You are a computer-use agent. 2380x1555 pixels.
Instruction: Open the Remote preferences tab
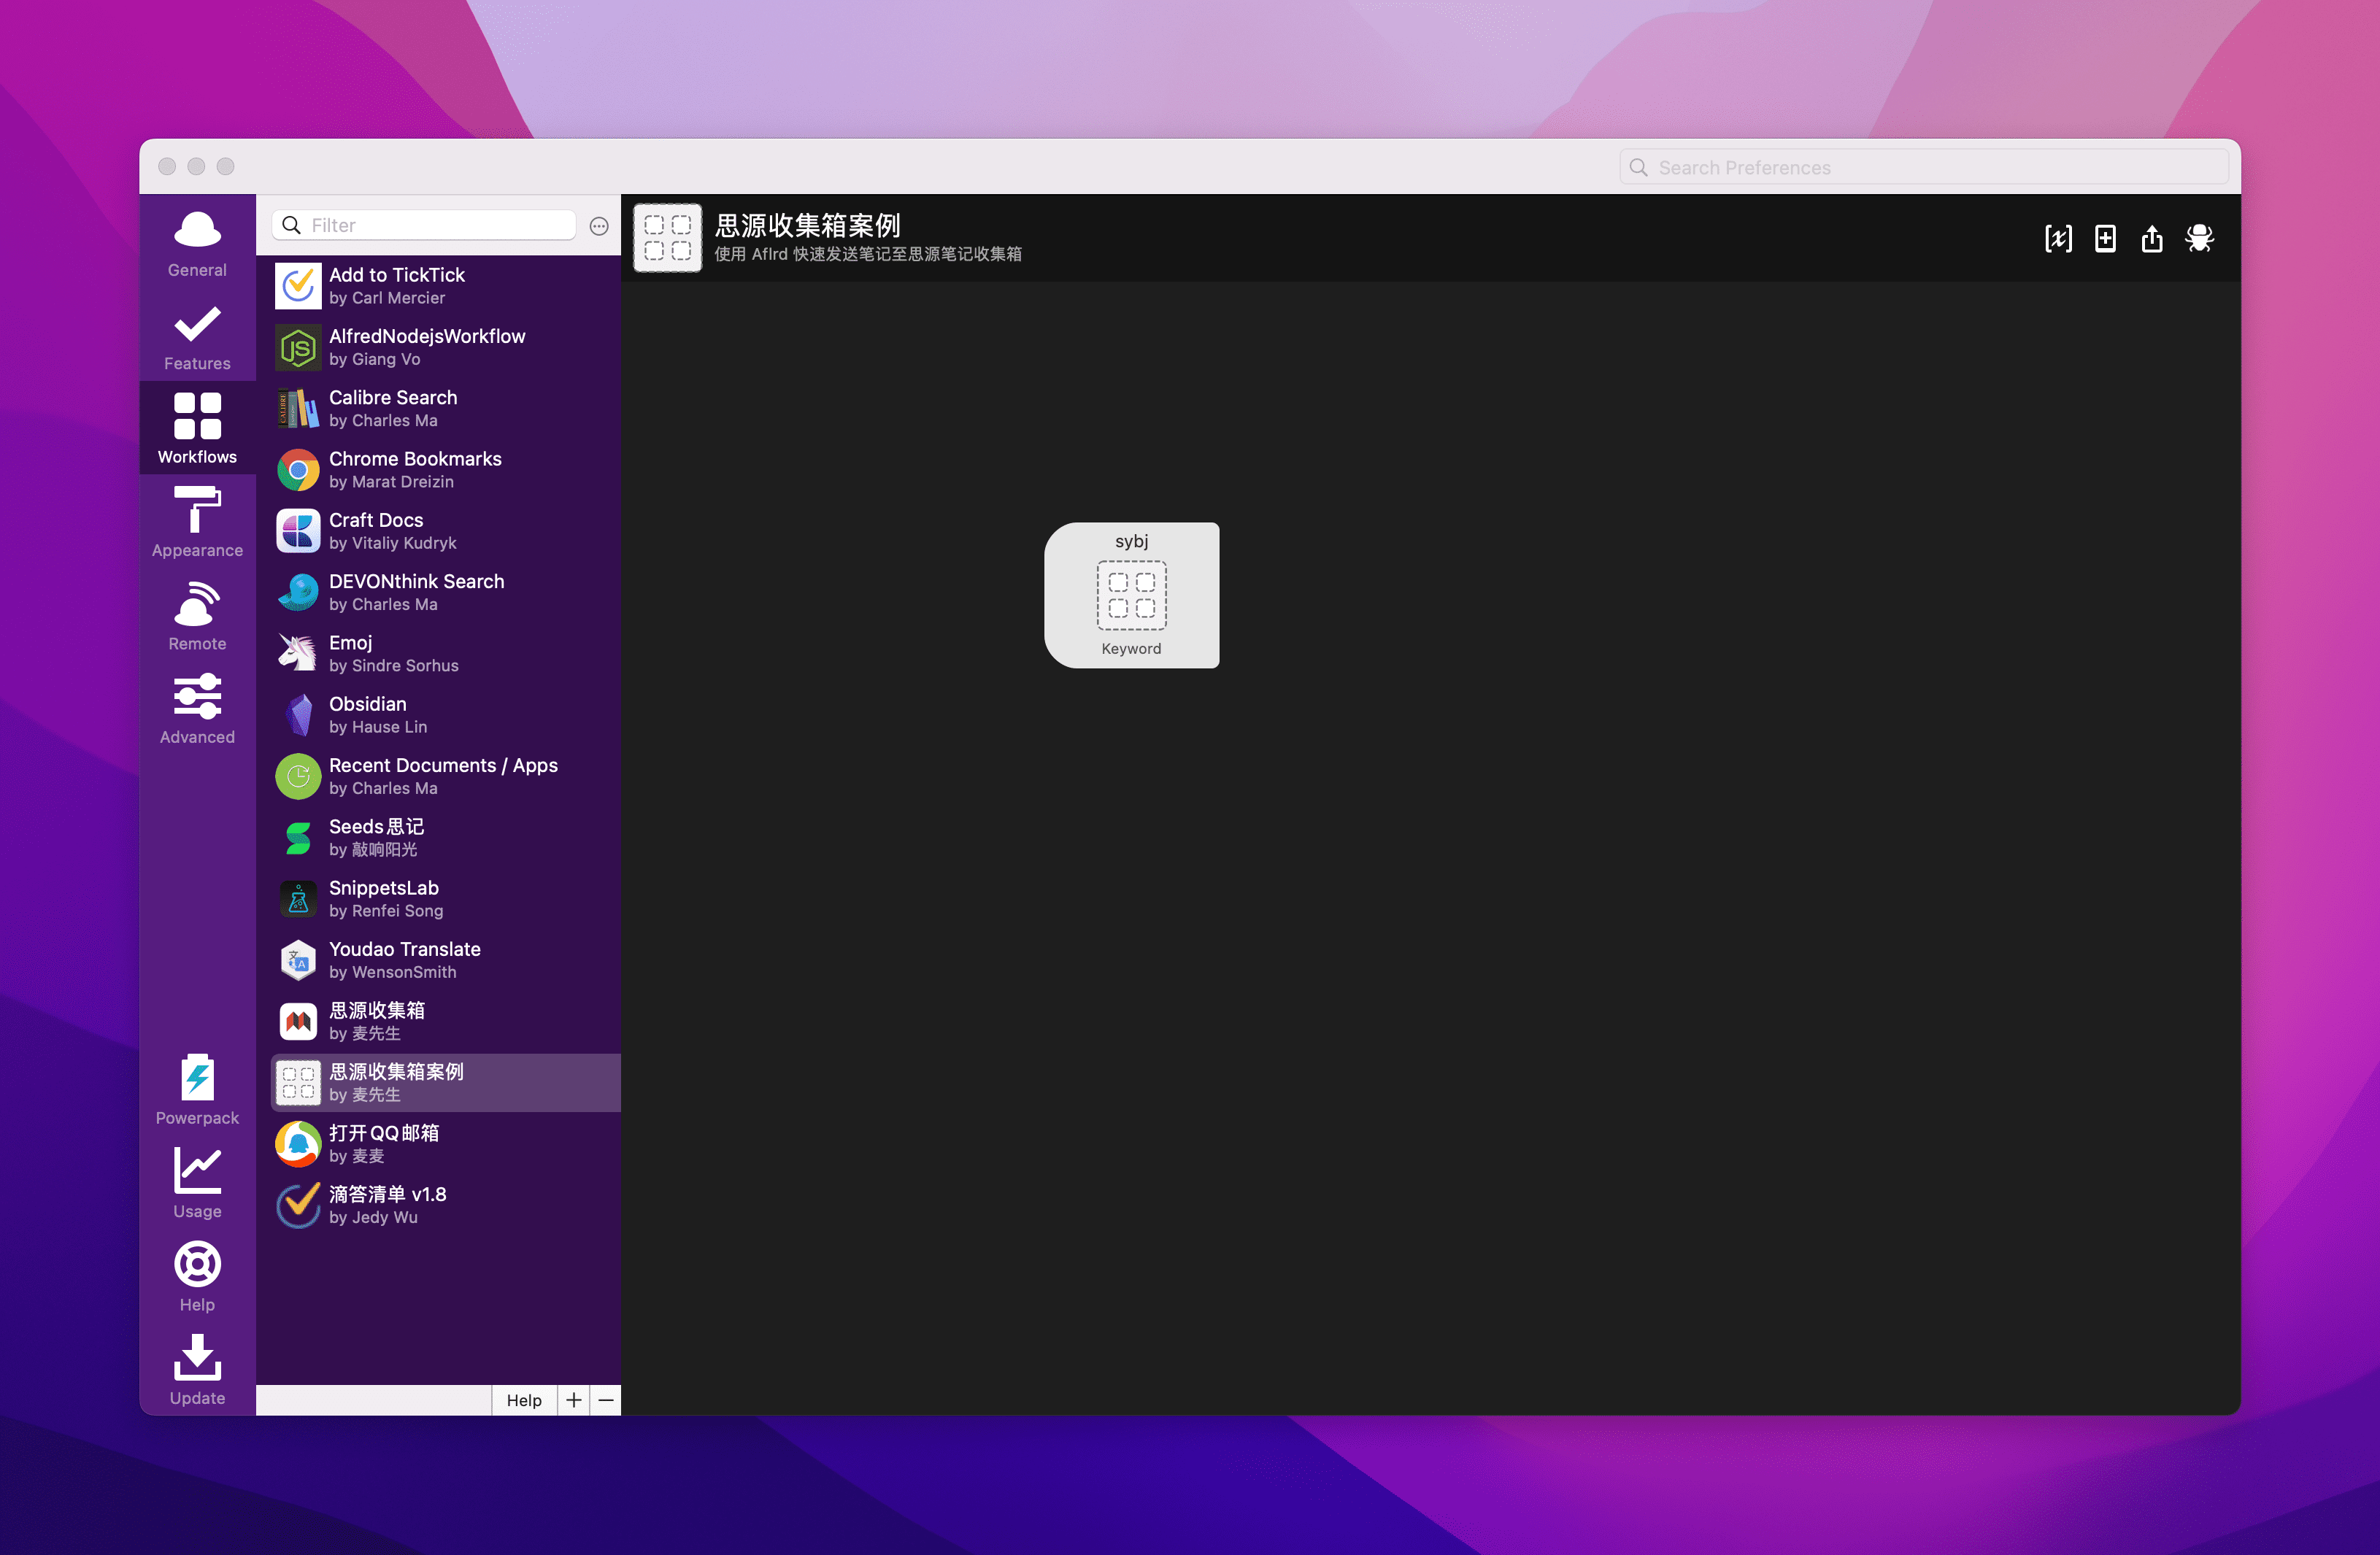[197, 616]
